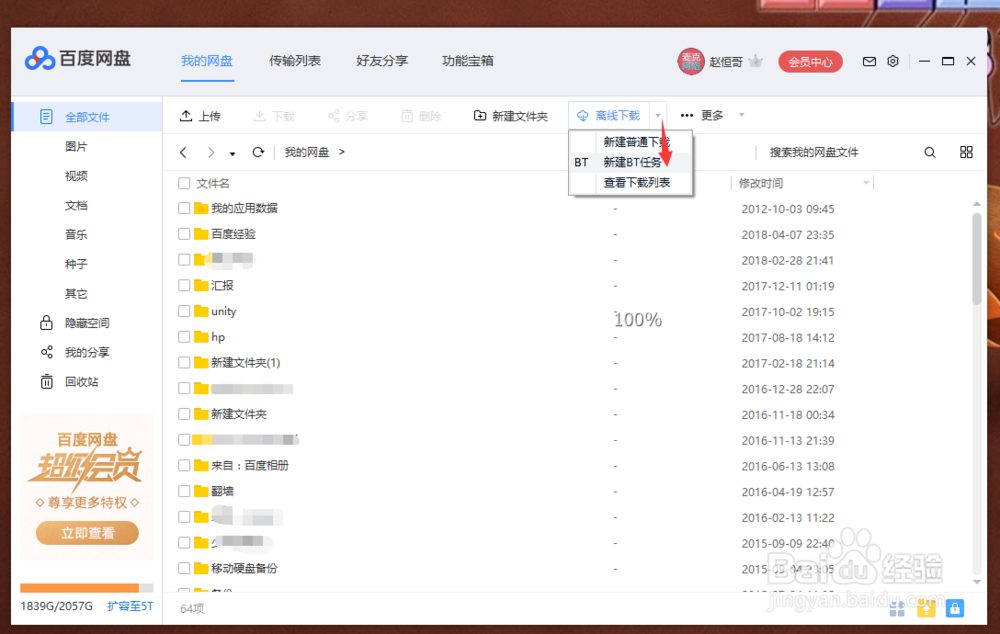Select 其它 category in sidebar
1000x634 pixels.
(x=76, y=293)
